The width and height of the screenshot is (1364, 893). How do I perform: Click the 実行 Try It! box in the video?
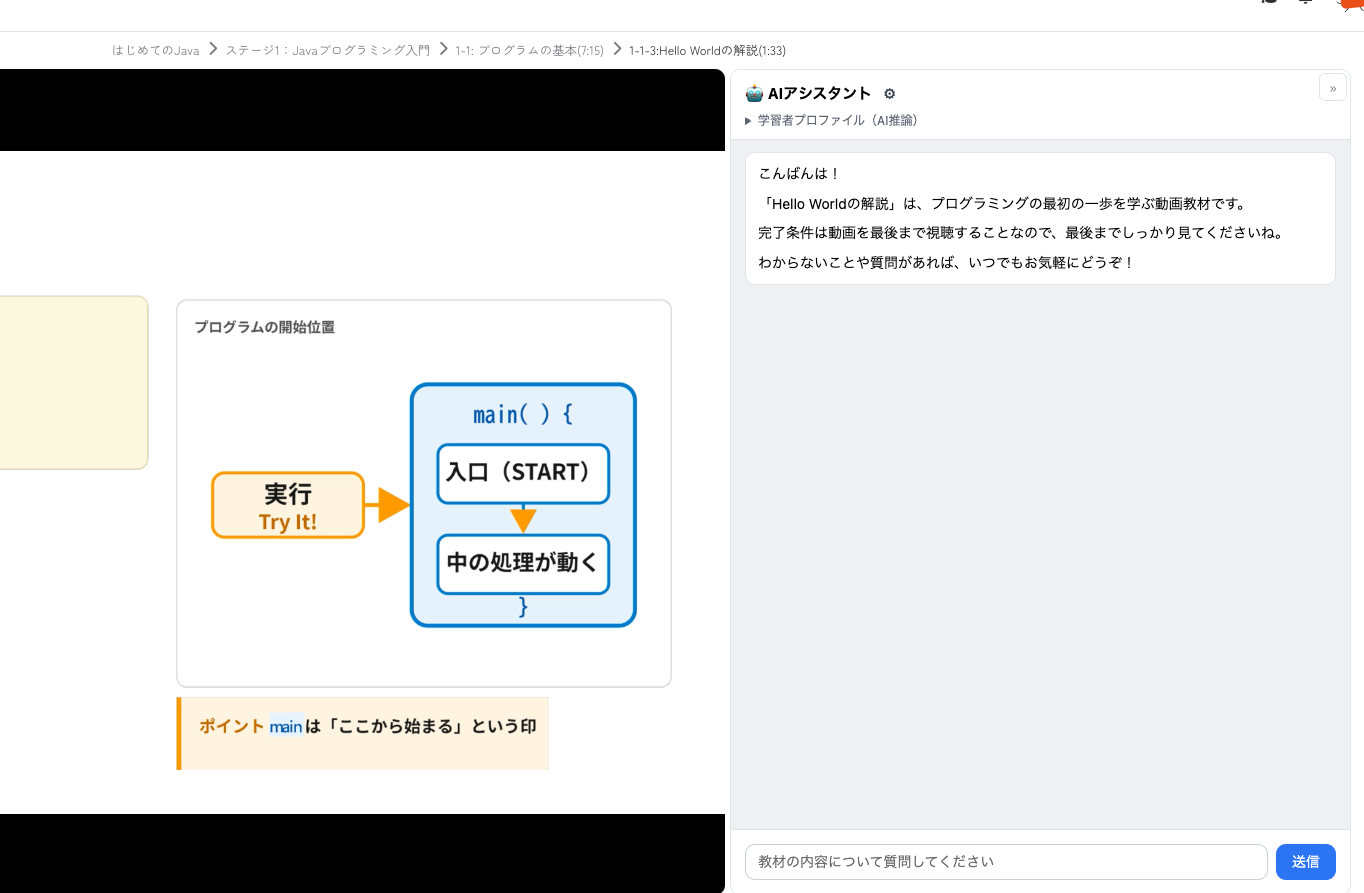[288, 505]
